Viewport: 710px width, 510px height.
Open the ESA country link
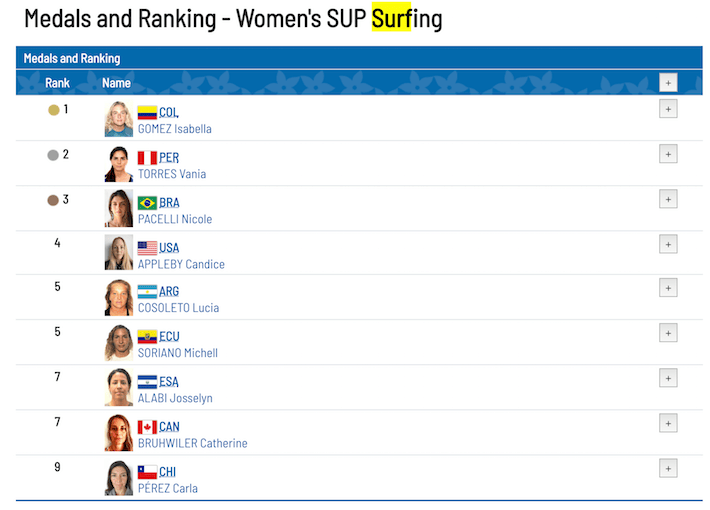point(169,382)
